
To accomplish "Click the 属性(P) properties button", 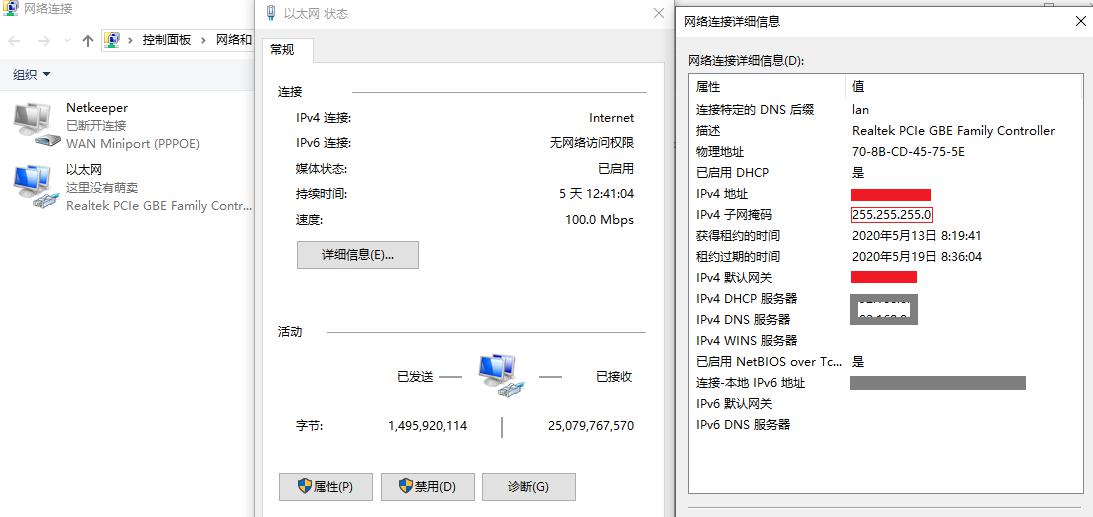I will tap(326, 487).
